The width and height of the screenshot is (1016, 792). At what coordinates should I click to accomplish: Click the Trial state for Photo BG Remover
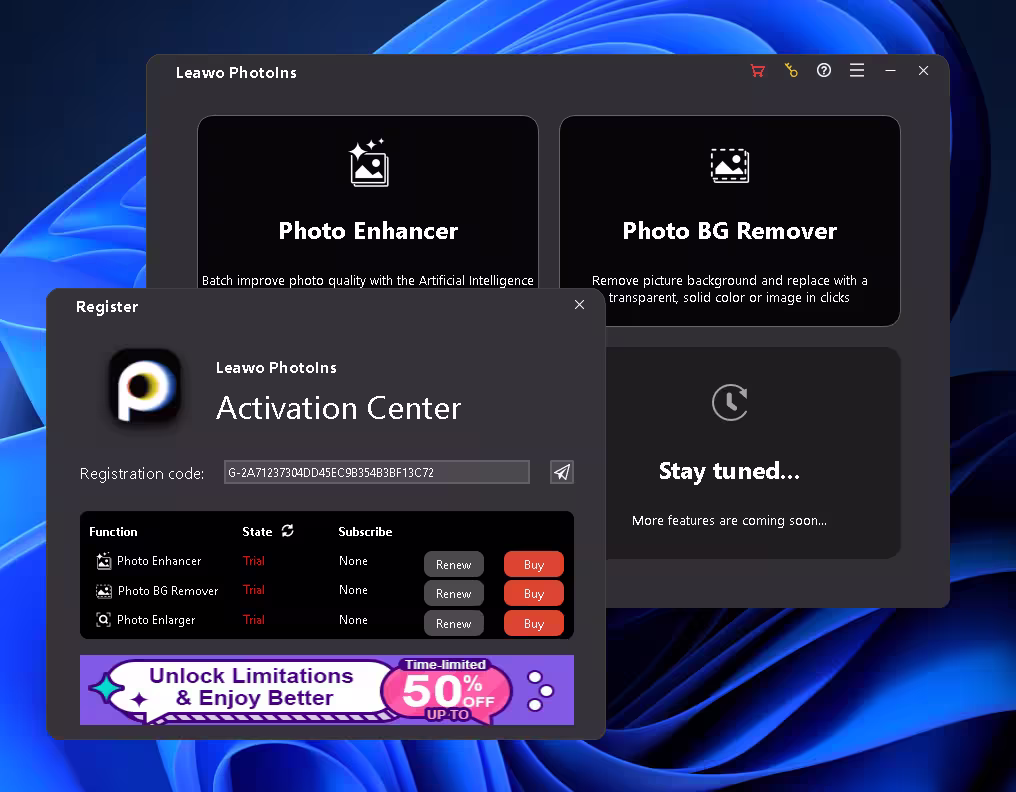pos(254,590)
